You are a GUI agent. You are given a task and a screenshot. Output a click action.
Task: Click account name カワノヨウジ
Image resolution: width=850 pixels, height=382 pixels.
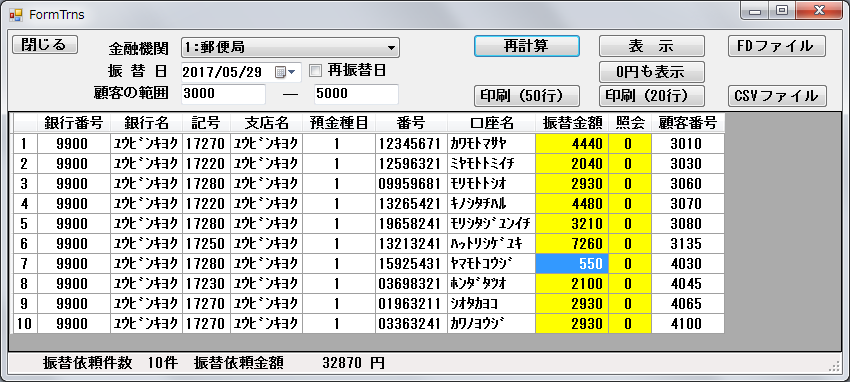491,324
